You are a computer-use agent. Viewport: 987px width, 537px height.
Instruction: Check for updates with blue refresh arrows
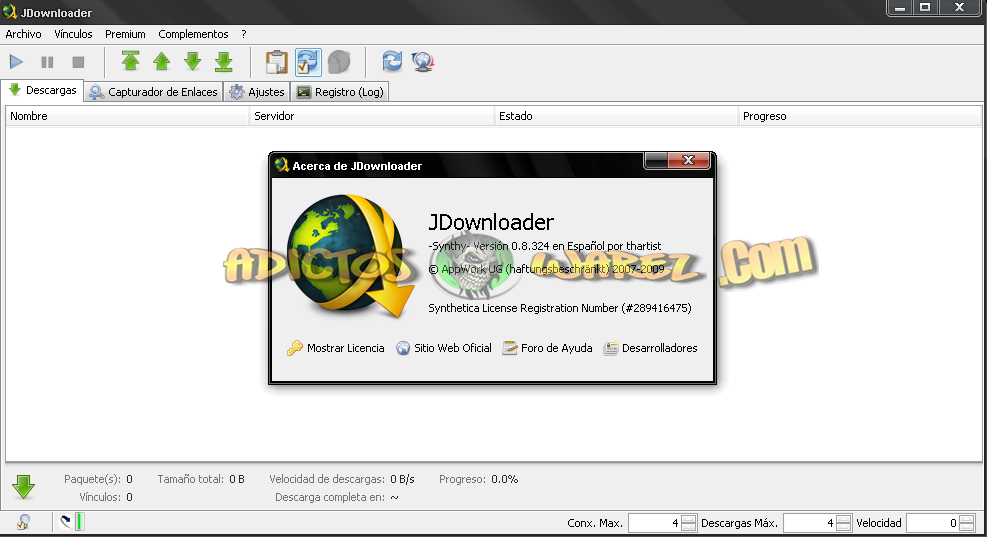coord(392,61)
